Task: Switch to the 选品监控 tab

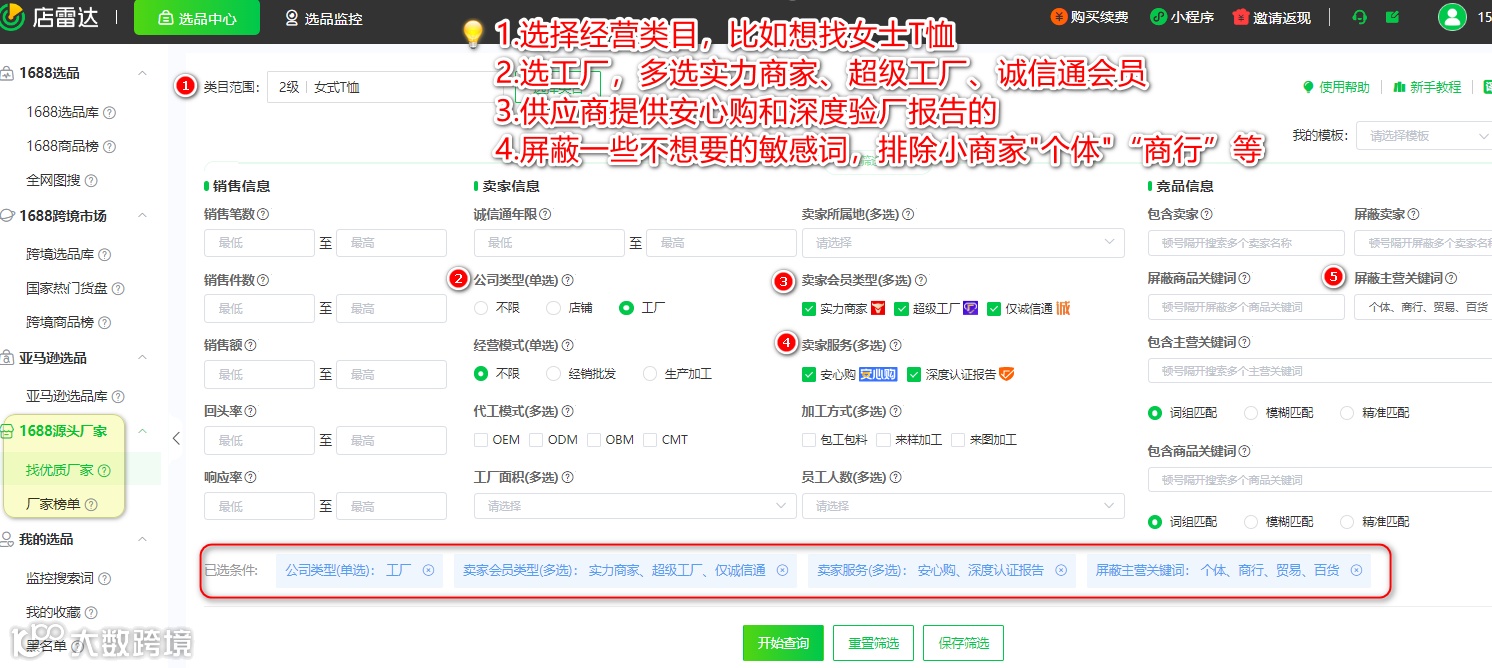Action: pos(324,18)
